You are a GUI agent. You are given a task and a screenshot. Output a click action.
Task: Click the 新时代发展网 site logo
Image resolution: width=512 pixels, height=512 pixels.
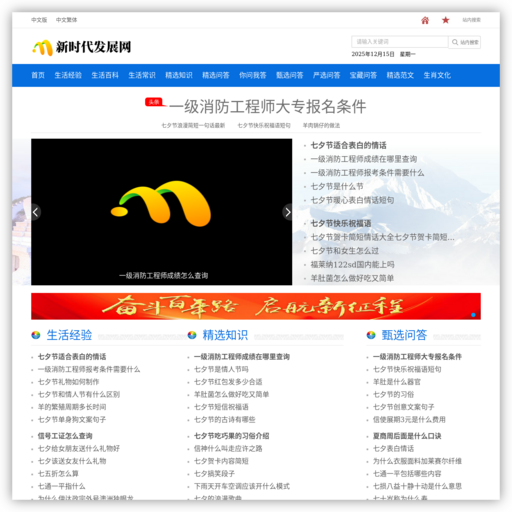click(x=82, y=47)
